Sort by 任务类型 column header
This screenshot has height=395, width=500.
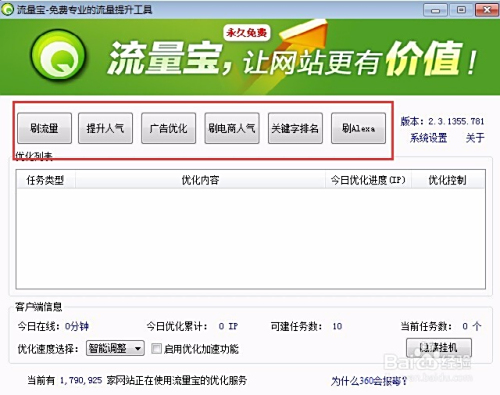click(45, 180)
